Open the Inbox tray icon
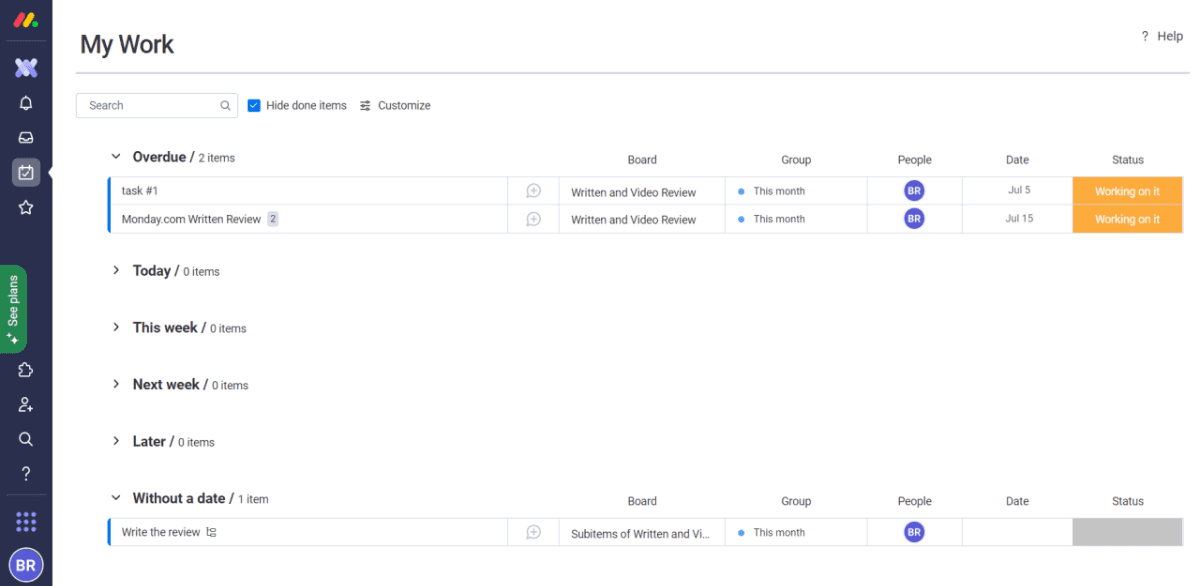This screenshot has width=1200, height=586. click(26, 138)
